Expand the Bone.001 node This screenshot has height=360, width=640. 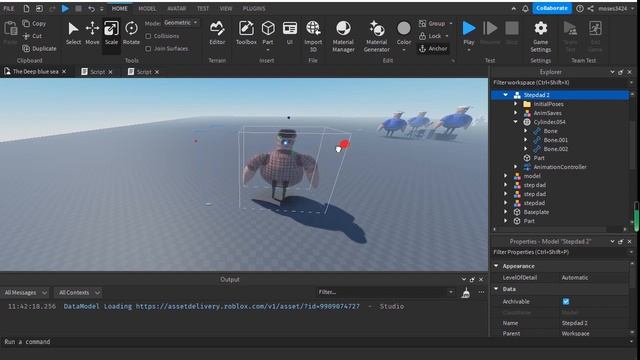(525, 140)
